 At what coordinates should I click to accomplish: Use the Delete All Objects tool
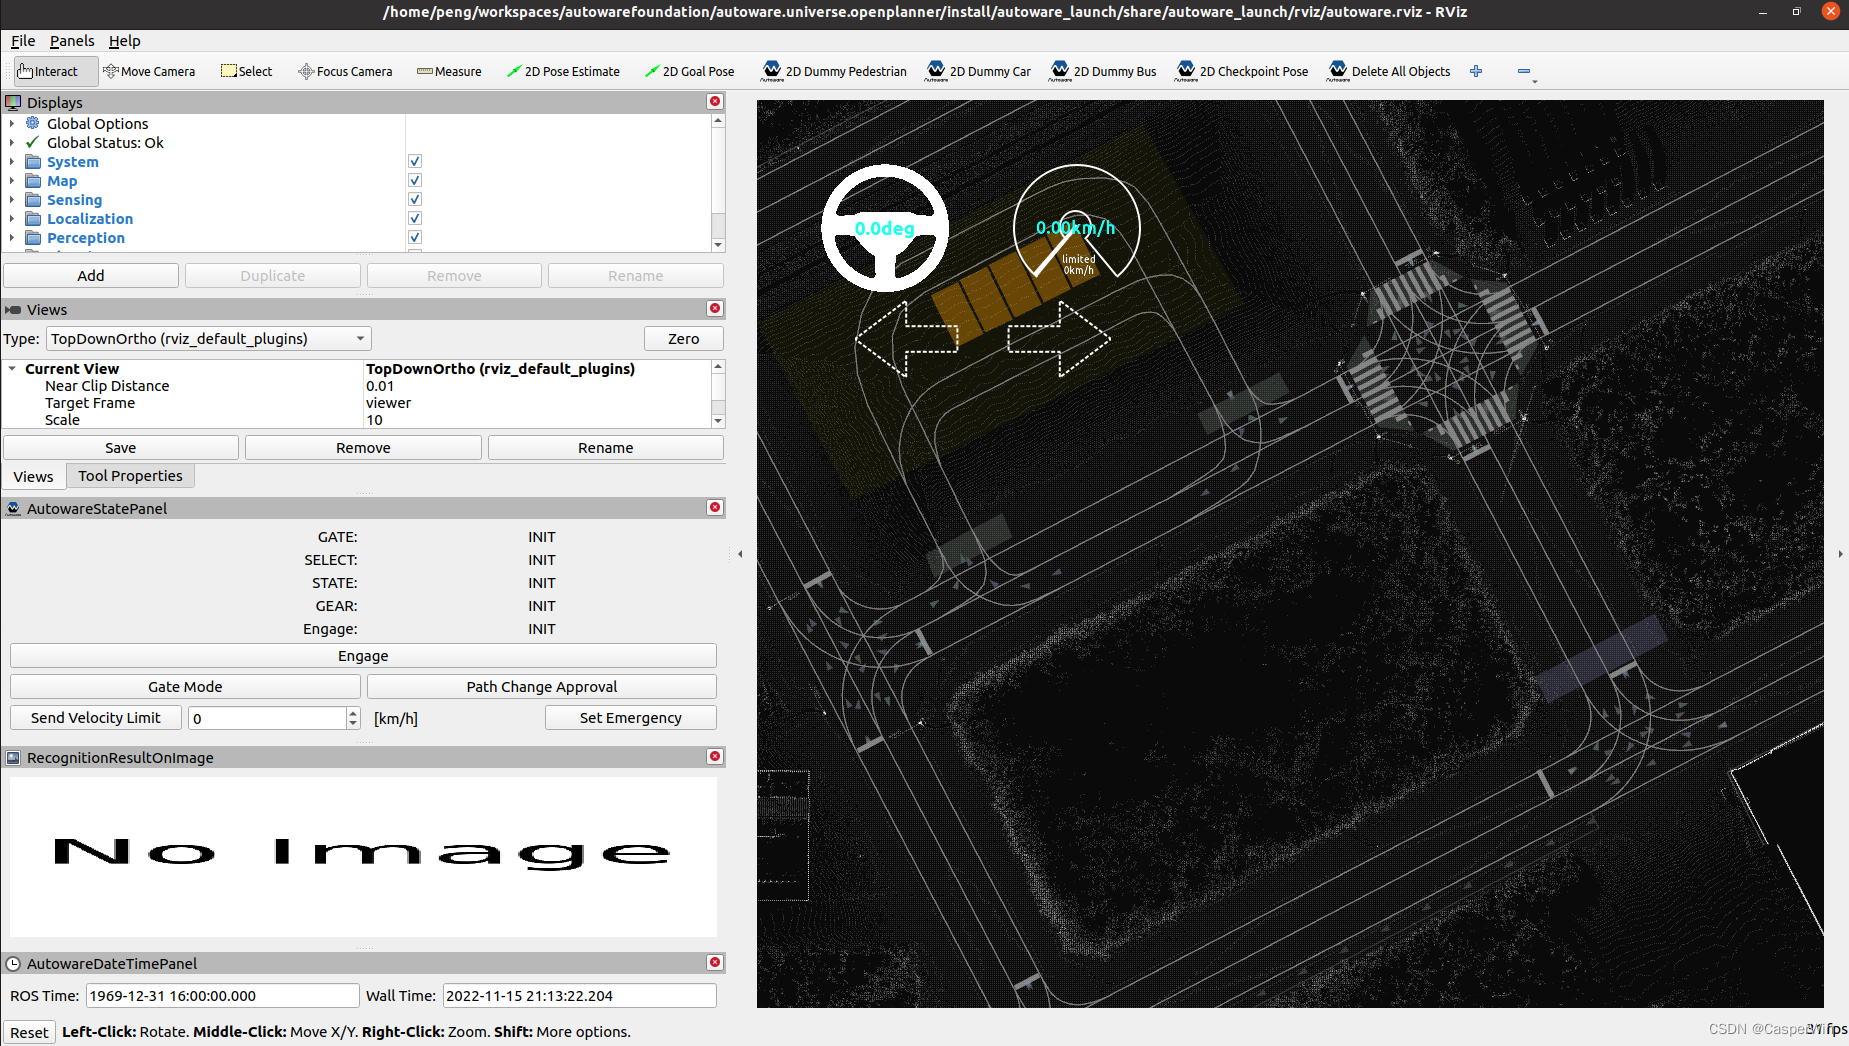[1389, 71]
